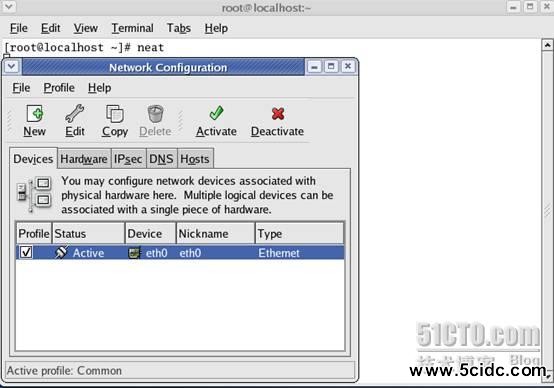Sort devices by Nickname column header

[x=216, y=234]
